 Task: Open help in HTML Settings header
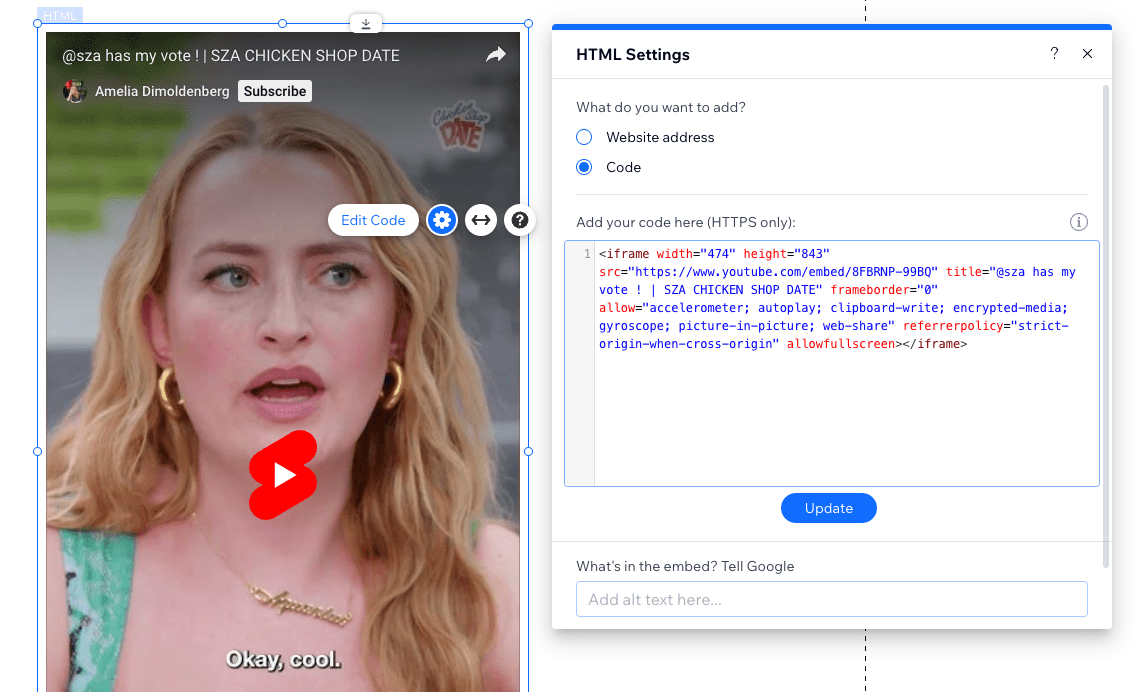1054,53
